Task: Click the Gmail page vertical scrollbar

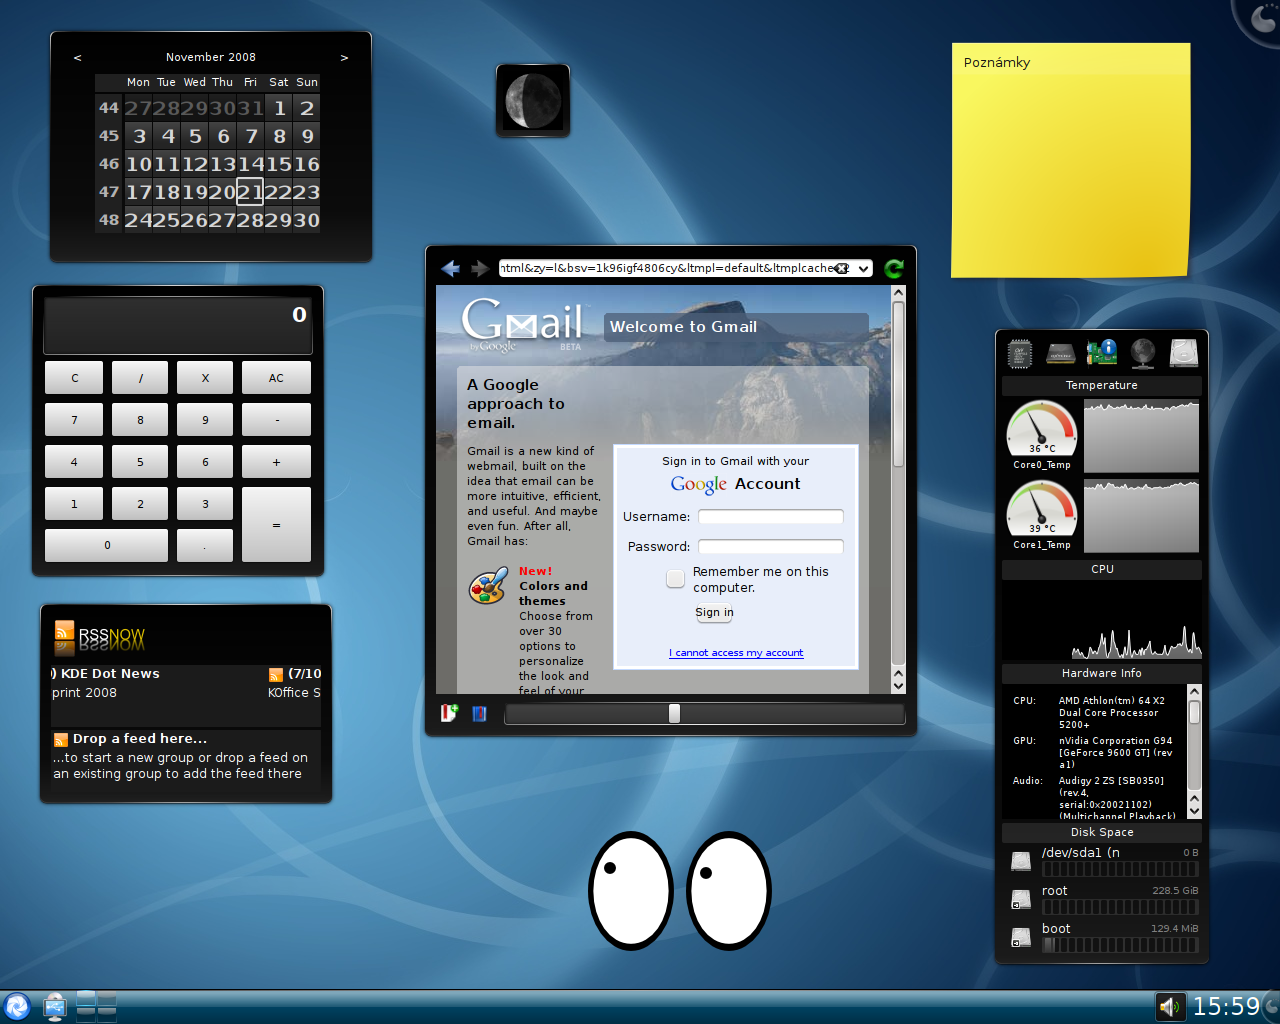Action: tap(898, 489)
